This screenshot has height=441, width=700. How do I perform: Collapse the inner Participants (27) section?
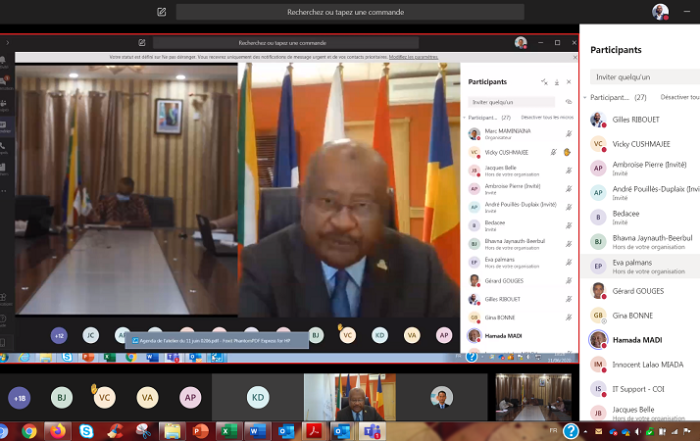466,117
